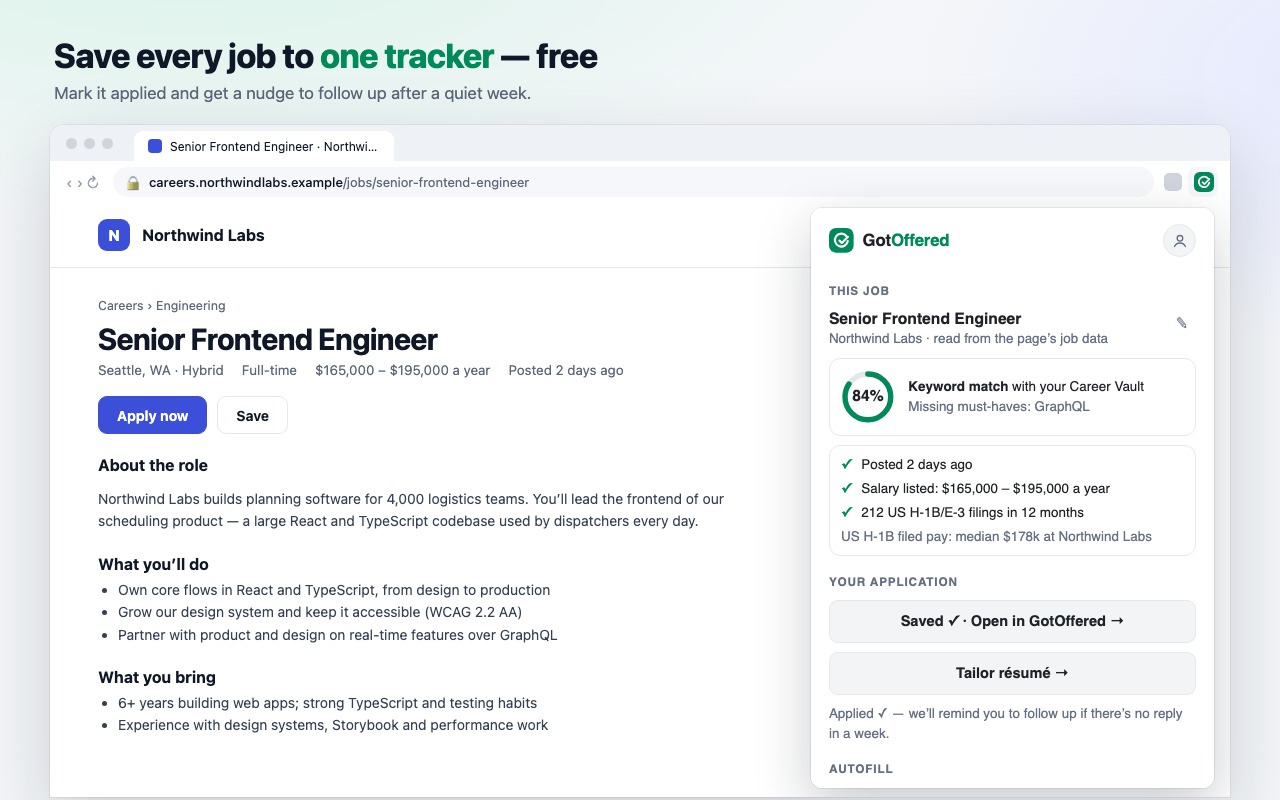Open the Careers breadcrumb link

[x=121, y=306]
